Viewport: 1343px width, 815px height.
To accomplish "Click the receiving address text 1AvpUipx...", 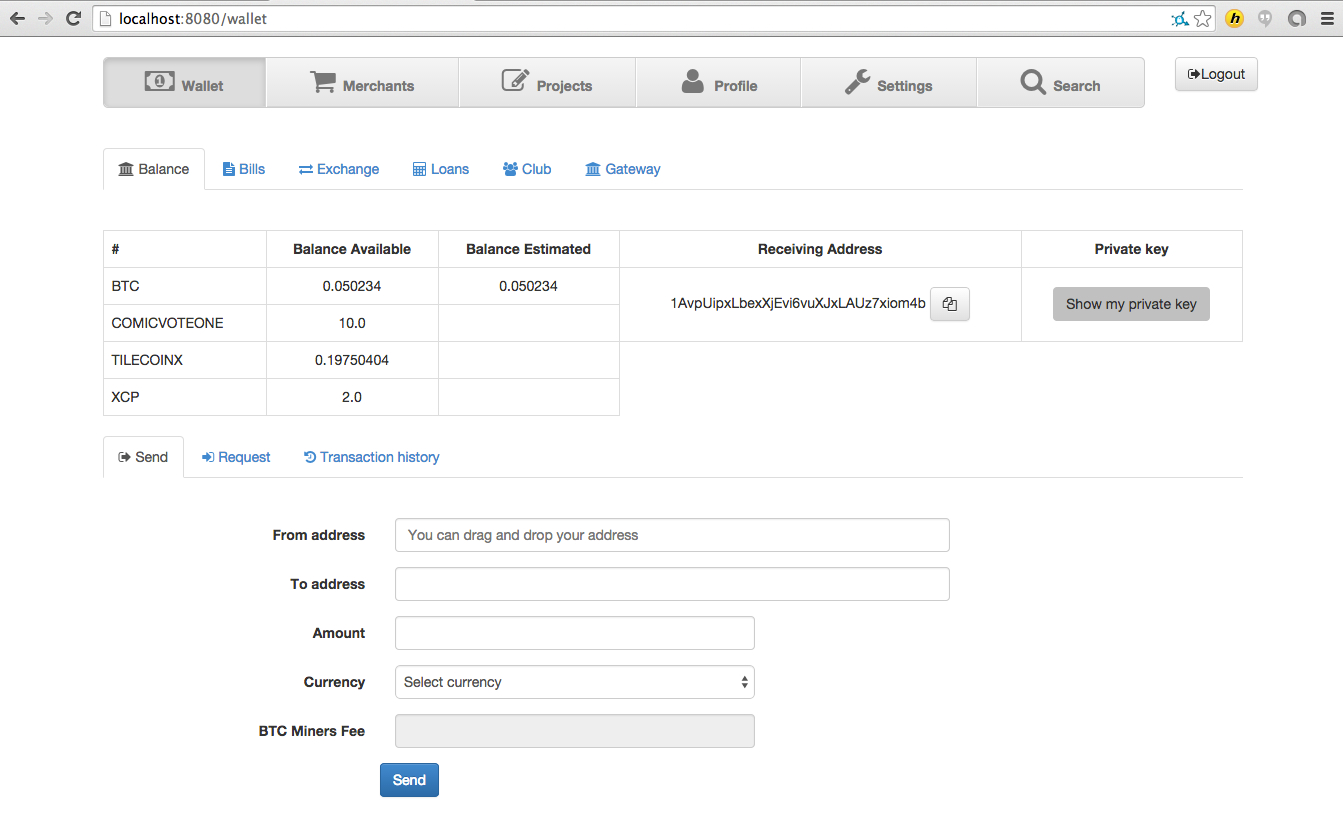I will [798, 303].
